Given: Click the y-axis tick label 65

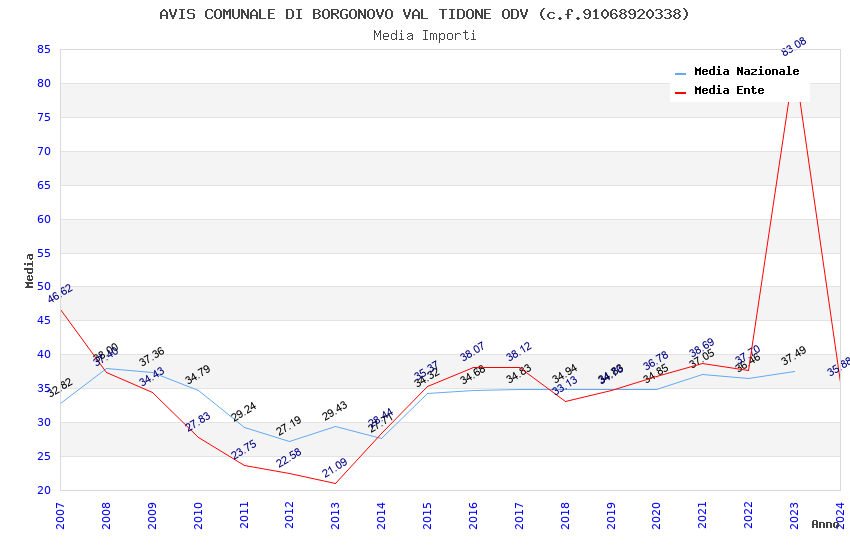Looking at the screenshot, I should [x=44, y=185].
